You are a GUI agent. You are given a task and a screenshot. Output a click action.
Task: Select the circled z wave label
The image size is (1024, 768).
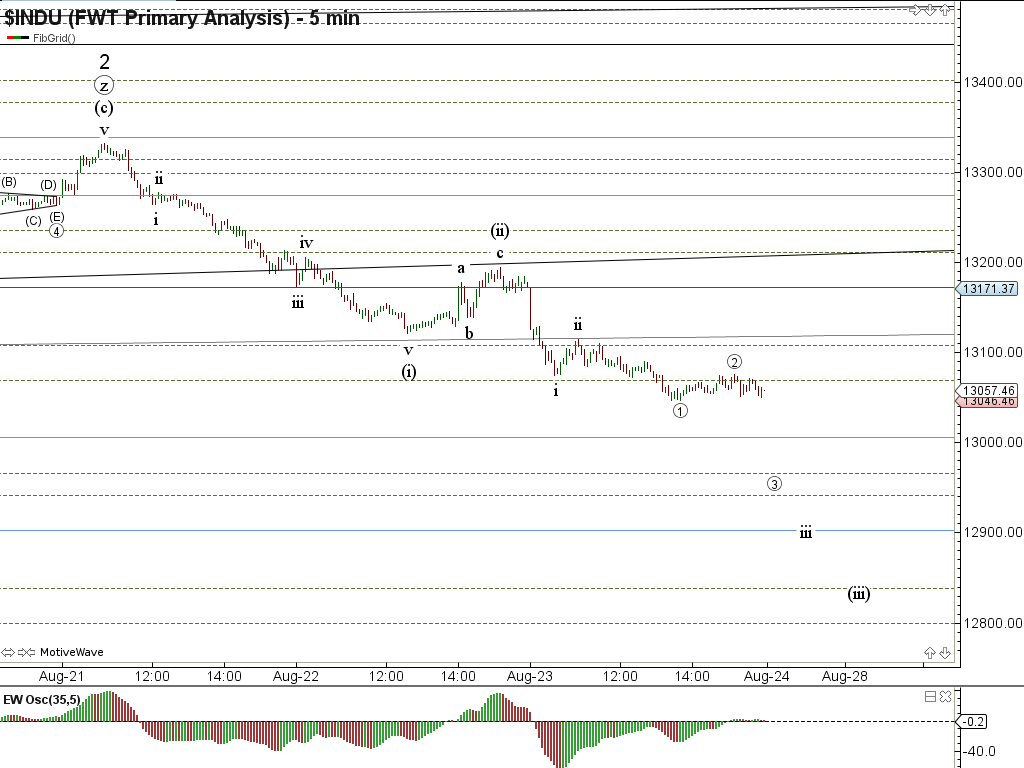coord(104,85)
